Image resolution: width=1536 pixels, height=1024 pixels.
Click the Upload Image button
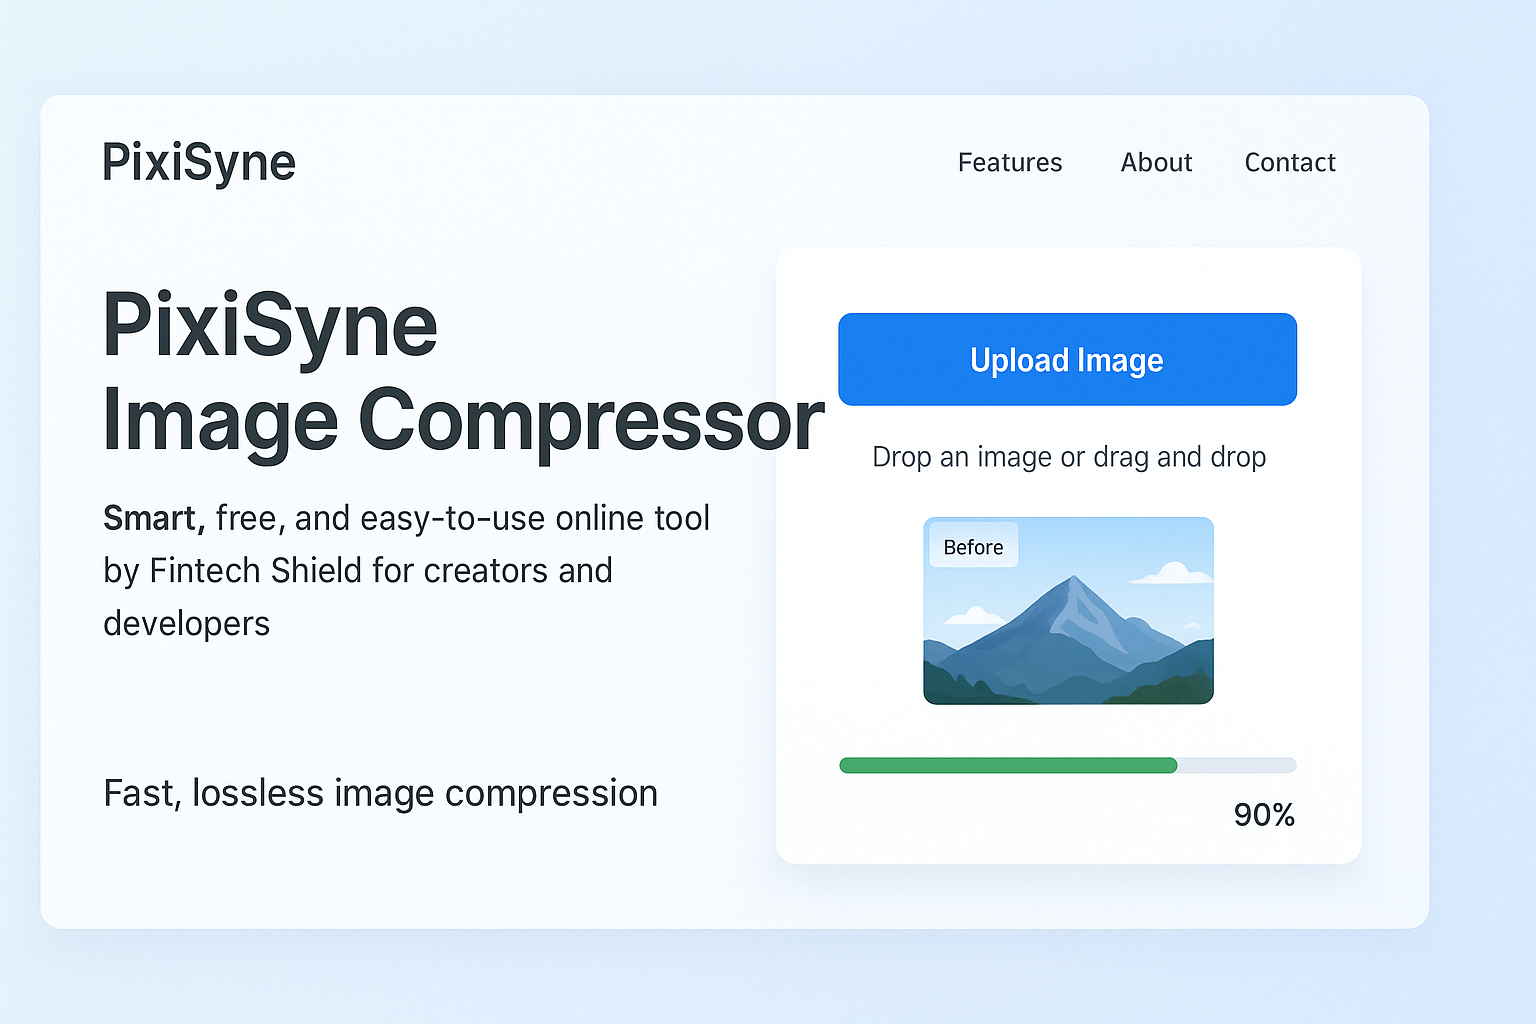(1067, 359)
